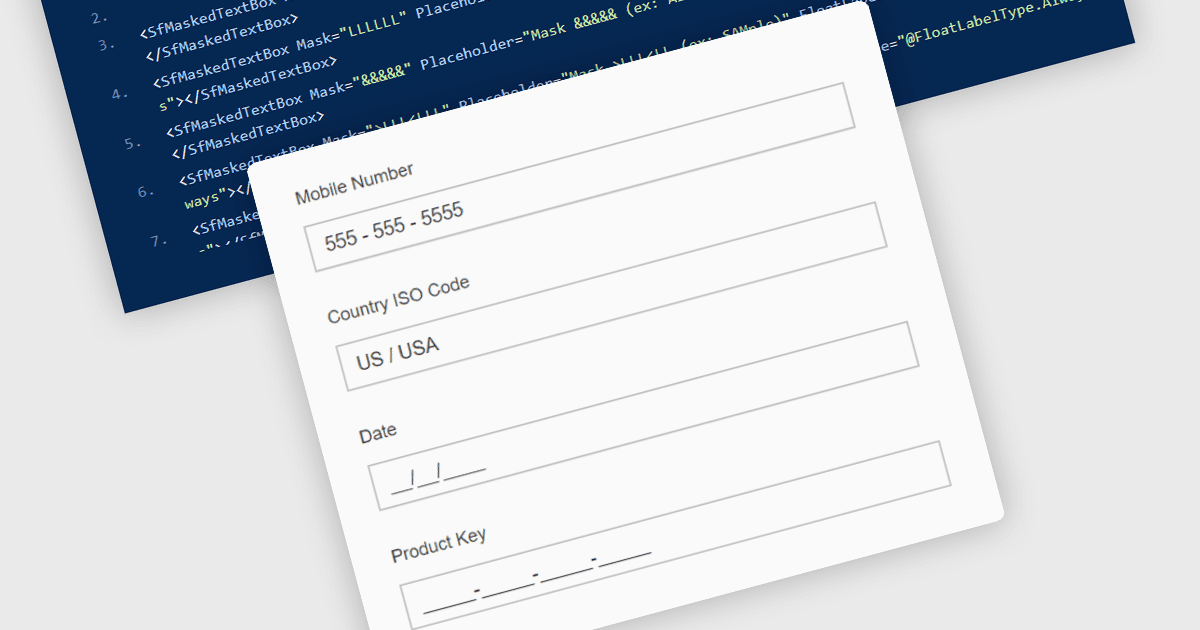The height and width of the screenshot is (630, 1200).
Task: Click into the Mobile Number input field
Action: point(595,237)
